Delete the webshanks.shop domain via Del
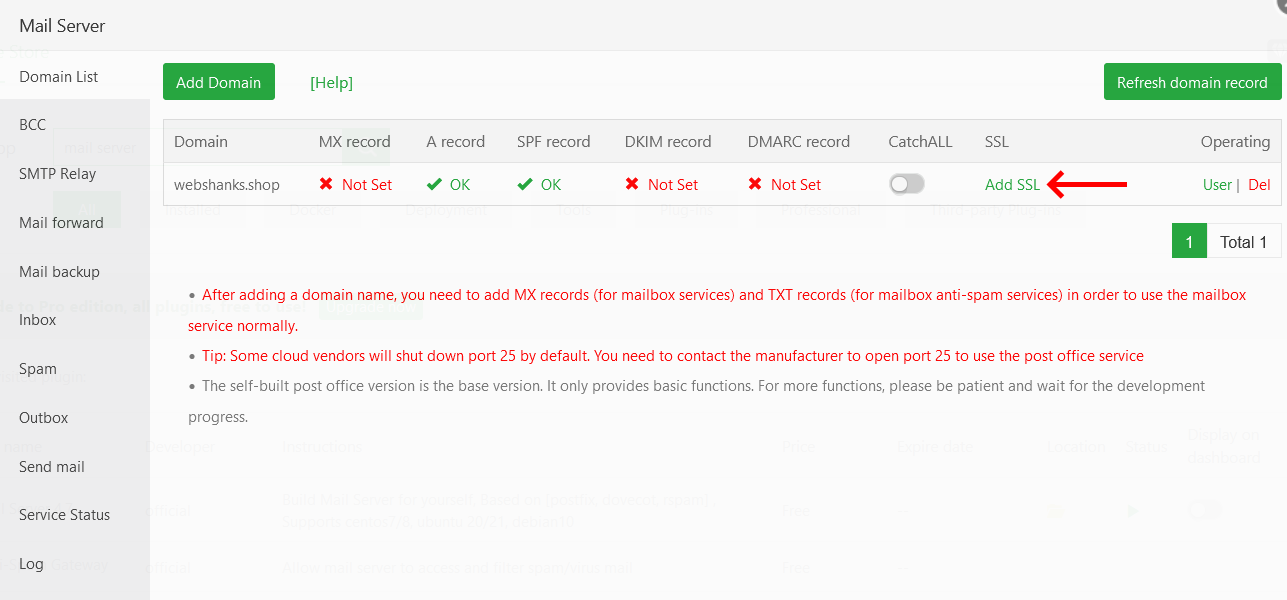1287x600 pixels. click(x=1259, y=185)
